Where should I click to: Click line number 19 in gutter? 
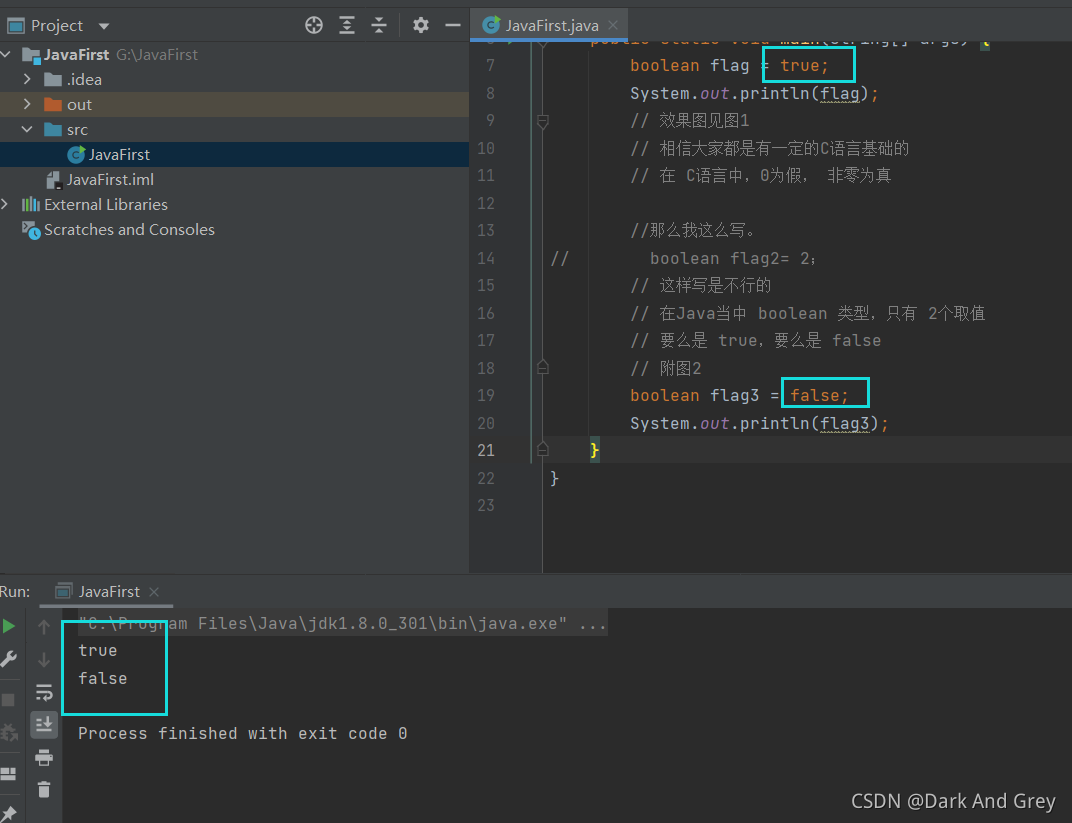point(486,396)
